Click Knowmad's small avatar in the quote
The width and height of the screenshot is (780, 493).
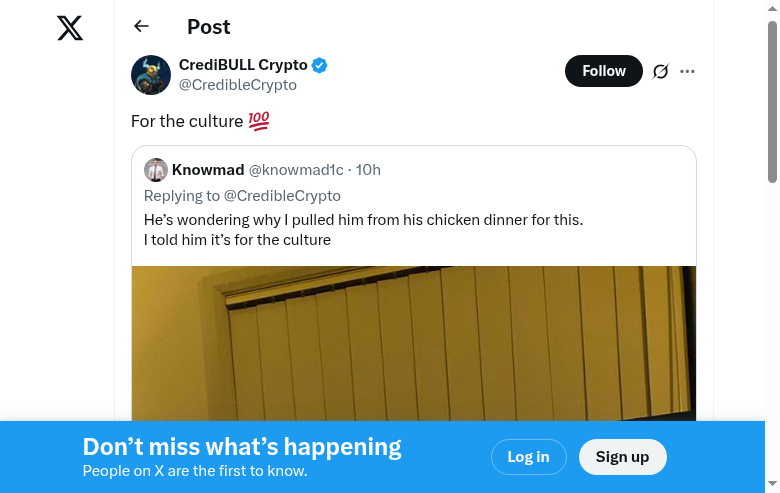[x=155, y=169]
